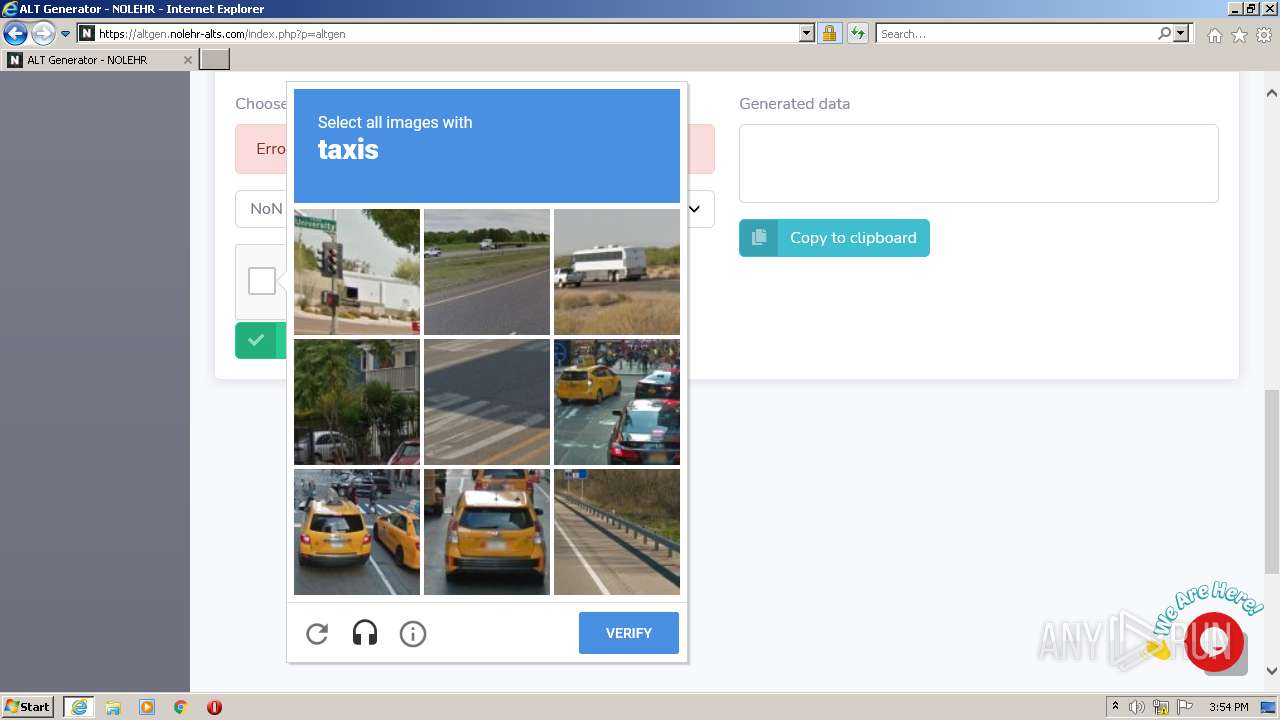Expand the address bar autocomplete dropdown
The height and width of the screenshot is (720, 1280).
tap(807, 34)
